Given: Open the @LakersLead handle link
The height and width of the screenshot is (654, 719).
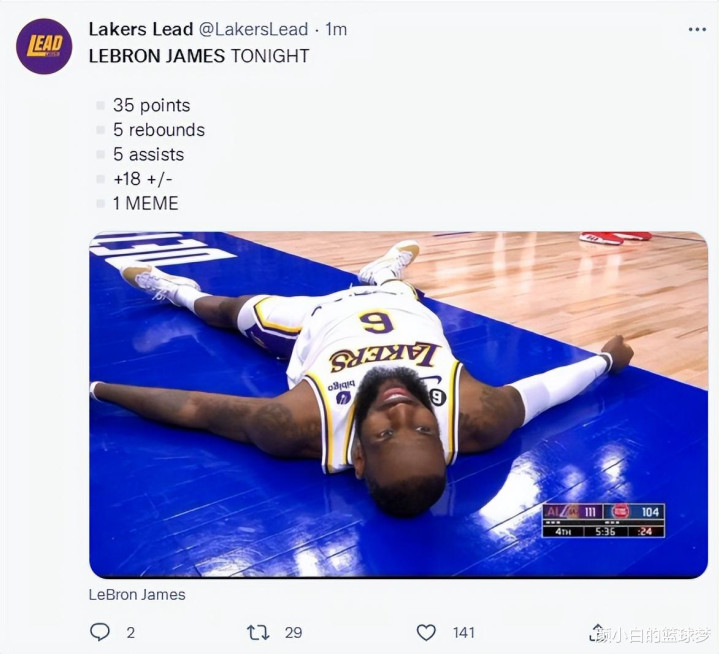Looking at the screenshot, I should pyautogui.click(x=253, y=29).
